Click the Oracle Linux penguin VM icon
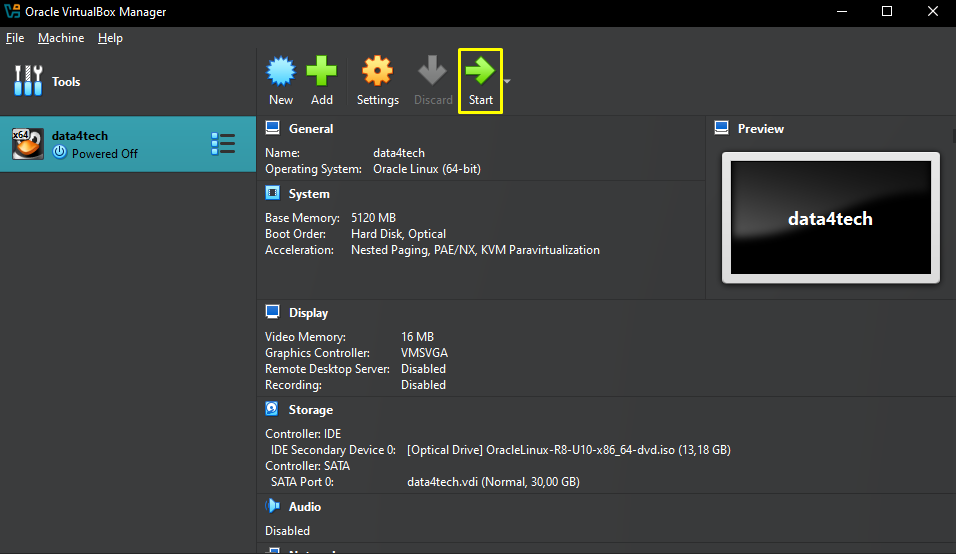 tap(28, 144)
